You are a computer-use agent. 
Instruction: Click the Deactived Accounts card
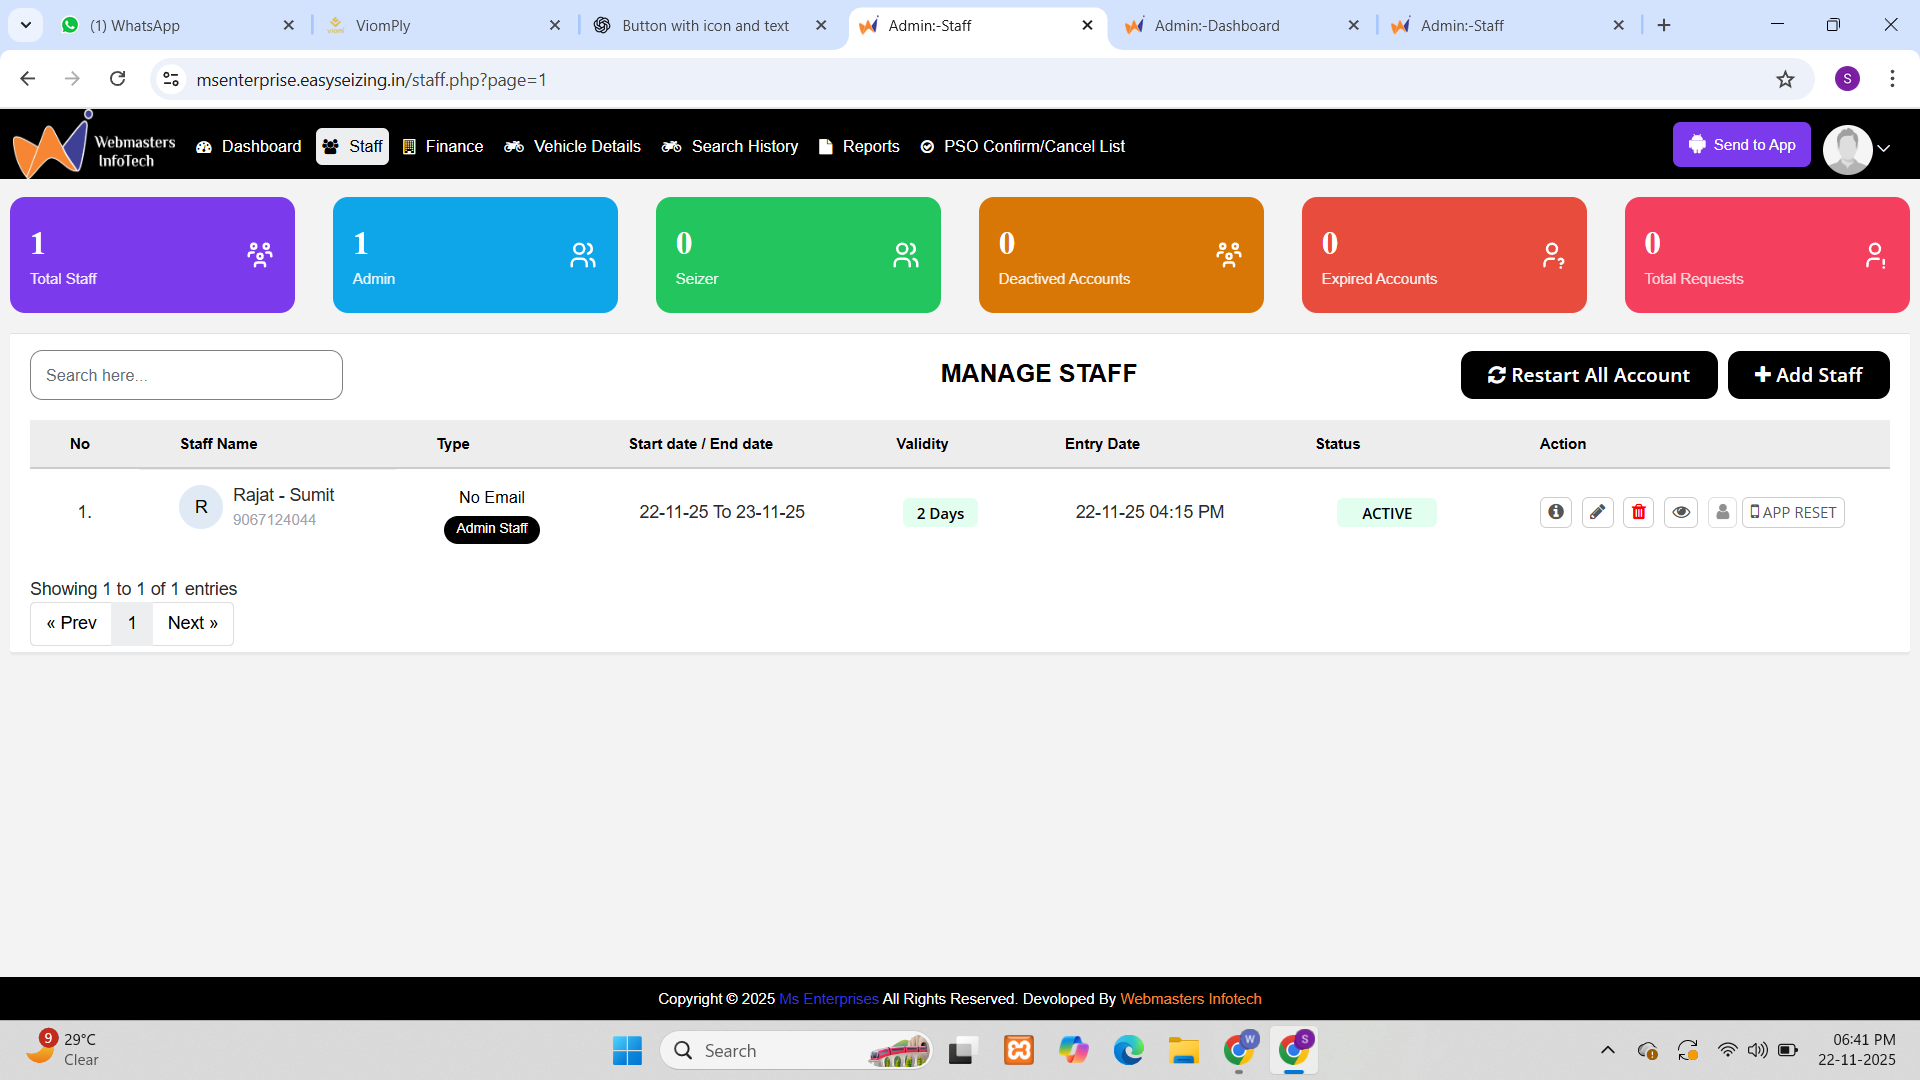coord(1121,255)
